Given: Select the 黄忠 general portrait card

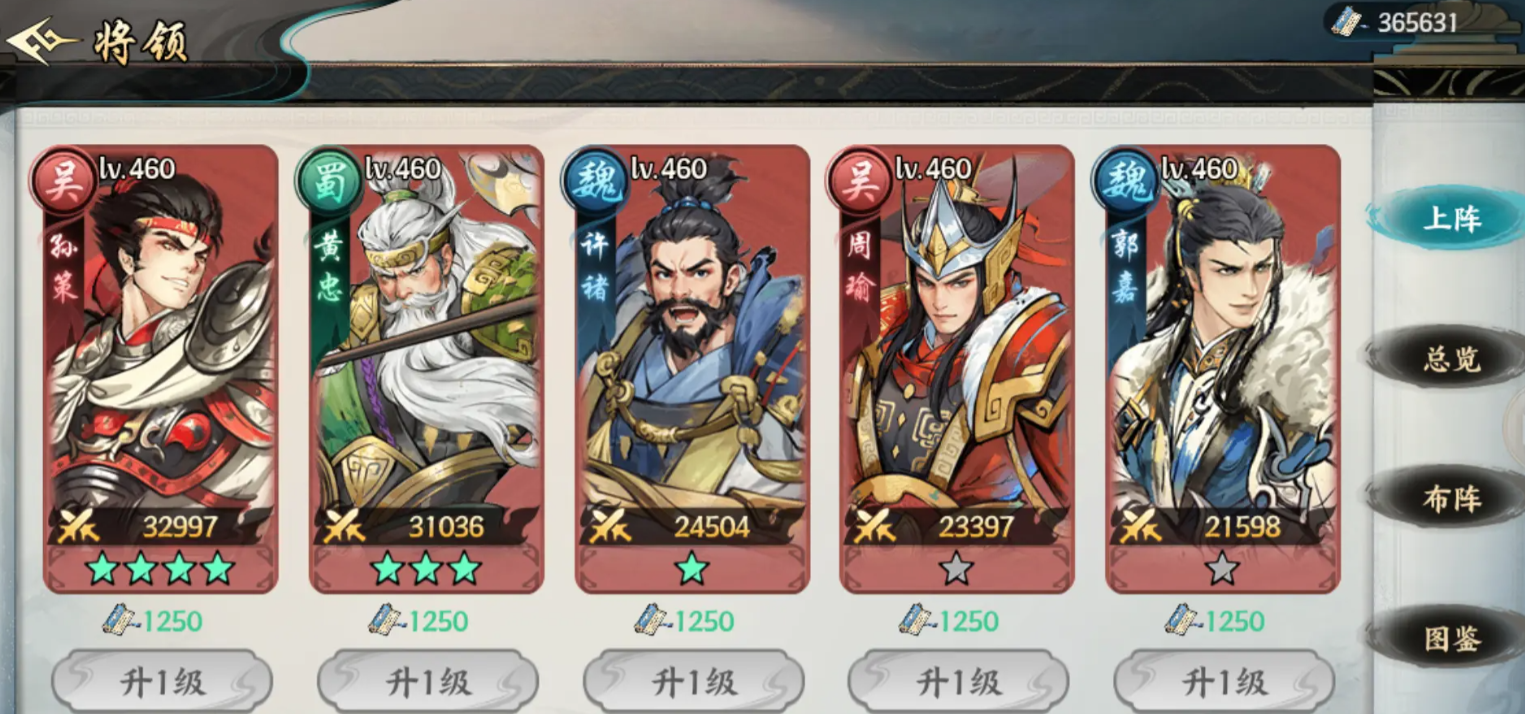Looking at the screenshot, I should pyautogui.click(x=427, y=369).
